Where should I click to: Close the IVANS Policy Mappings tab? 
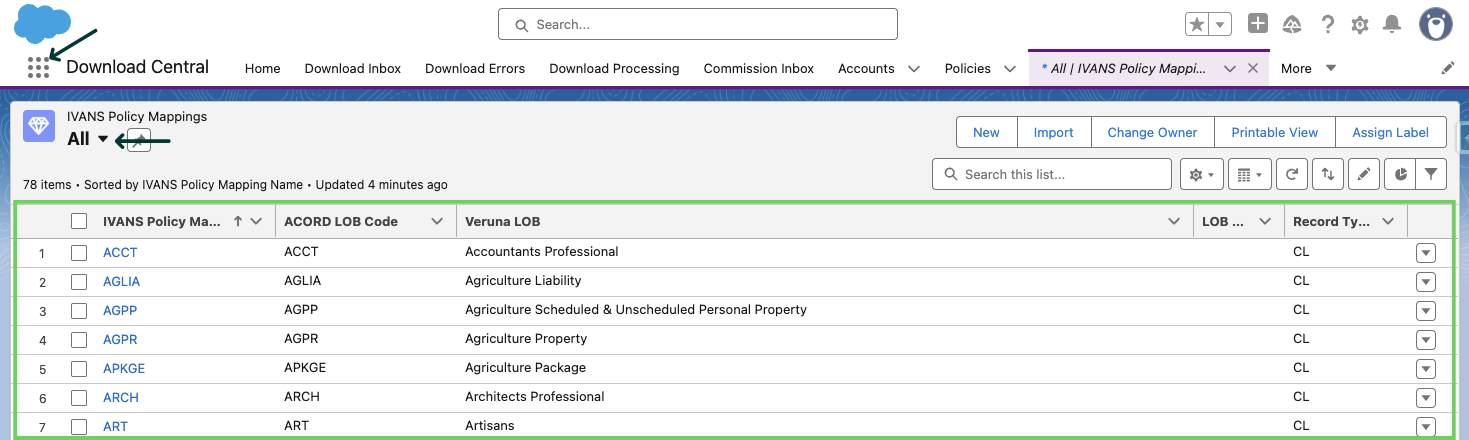tap(1253, 68)
